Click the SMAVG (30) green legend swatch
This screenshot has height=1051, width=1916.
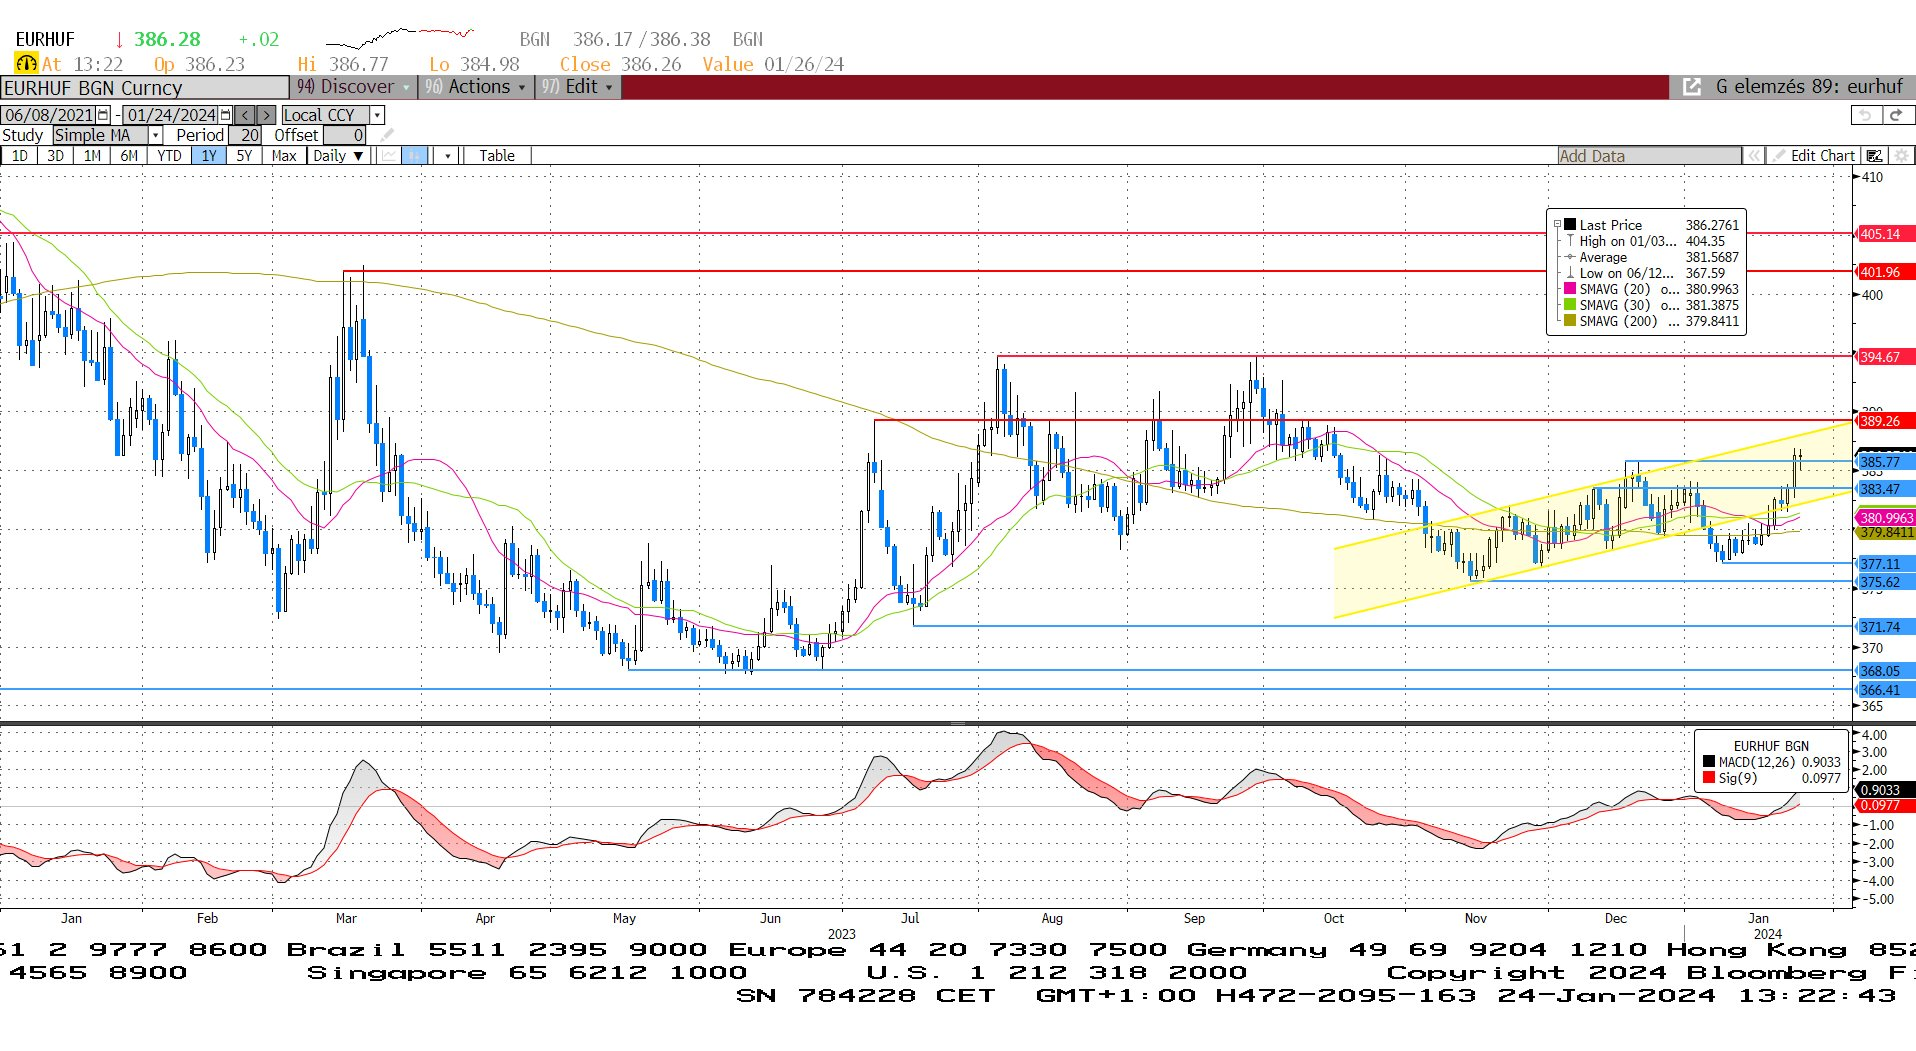tap(1570, 305)
